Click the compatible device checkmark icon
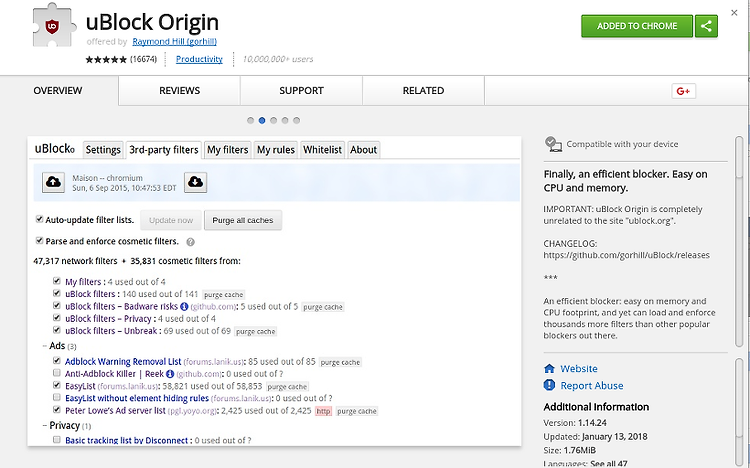750x468 pixels. click(553, 144)
